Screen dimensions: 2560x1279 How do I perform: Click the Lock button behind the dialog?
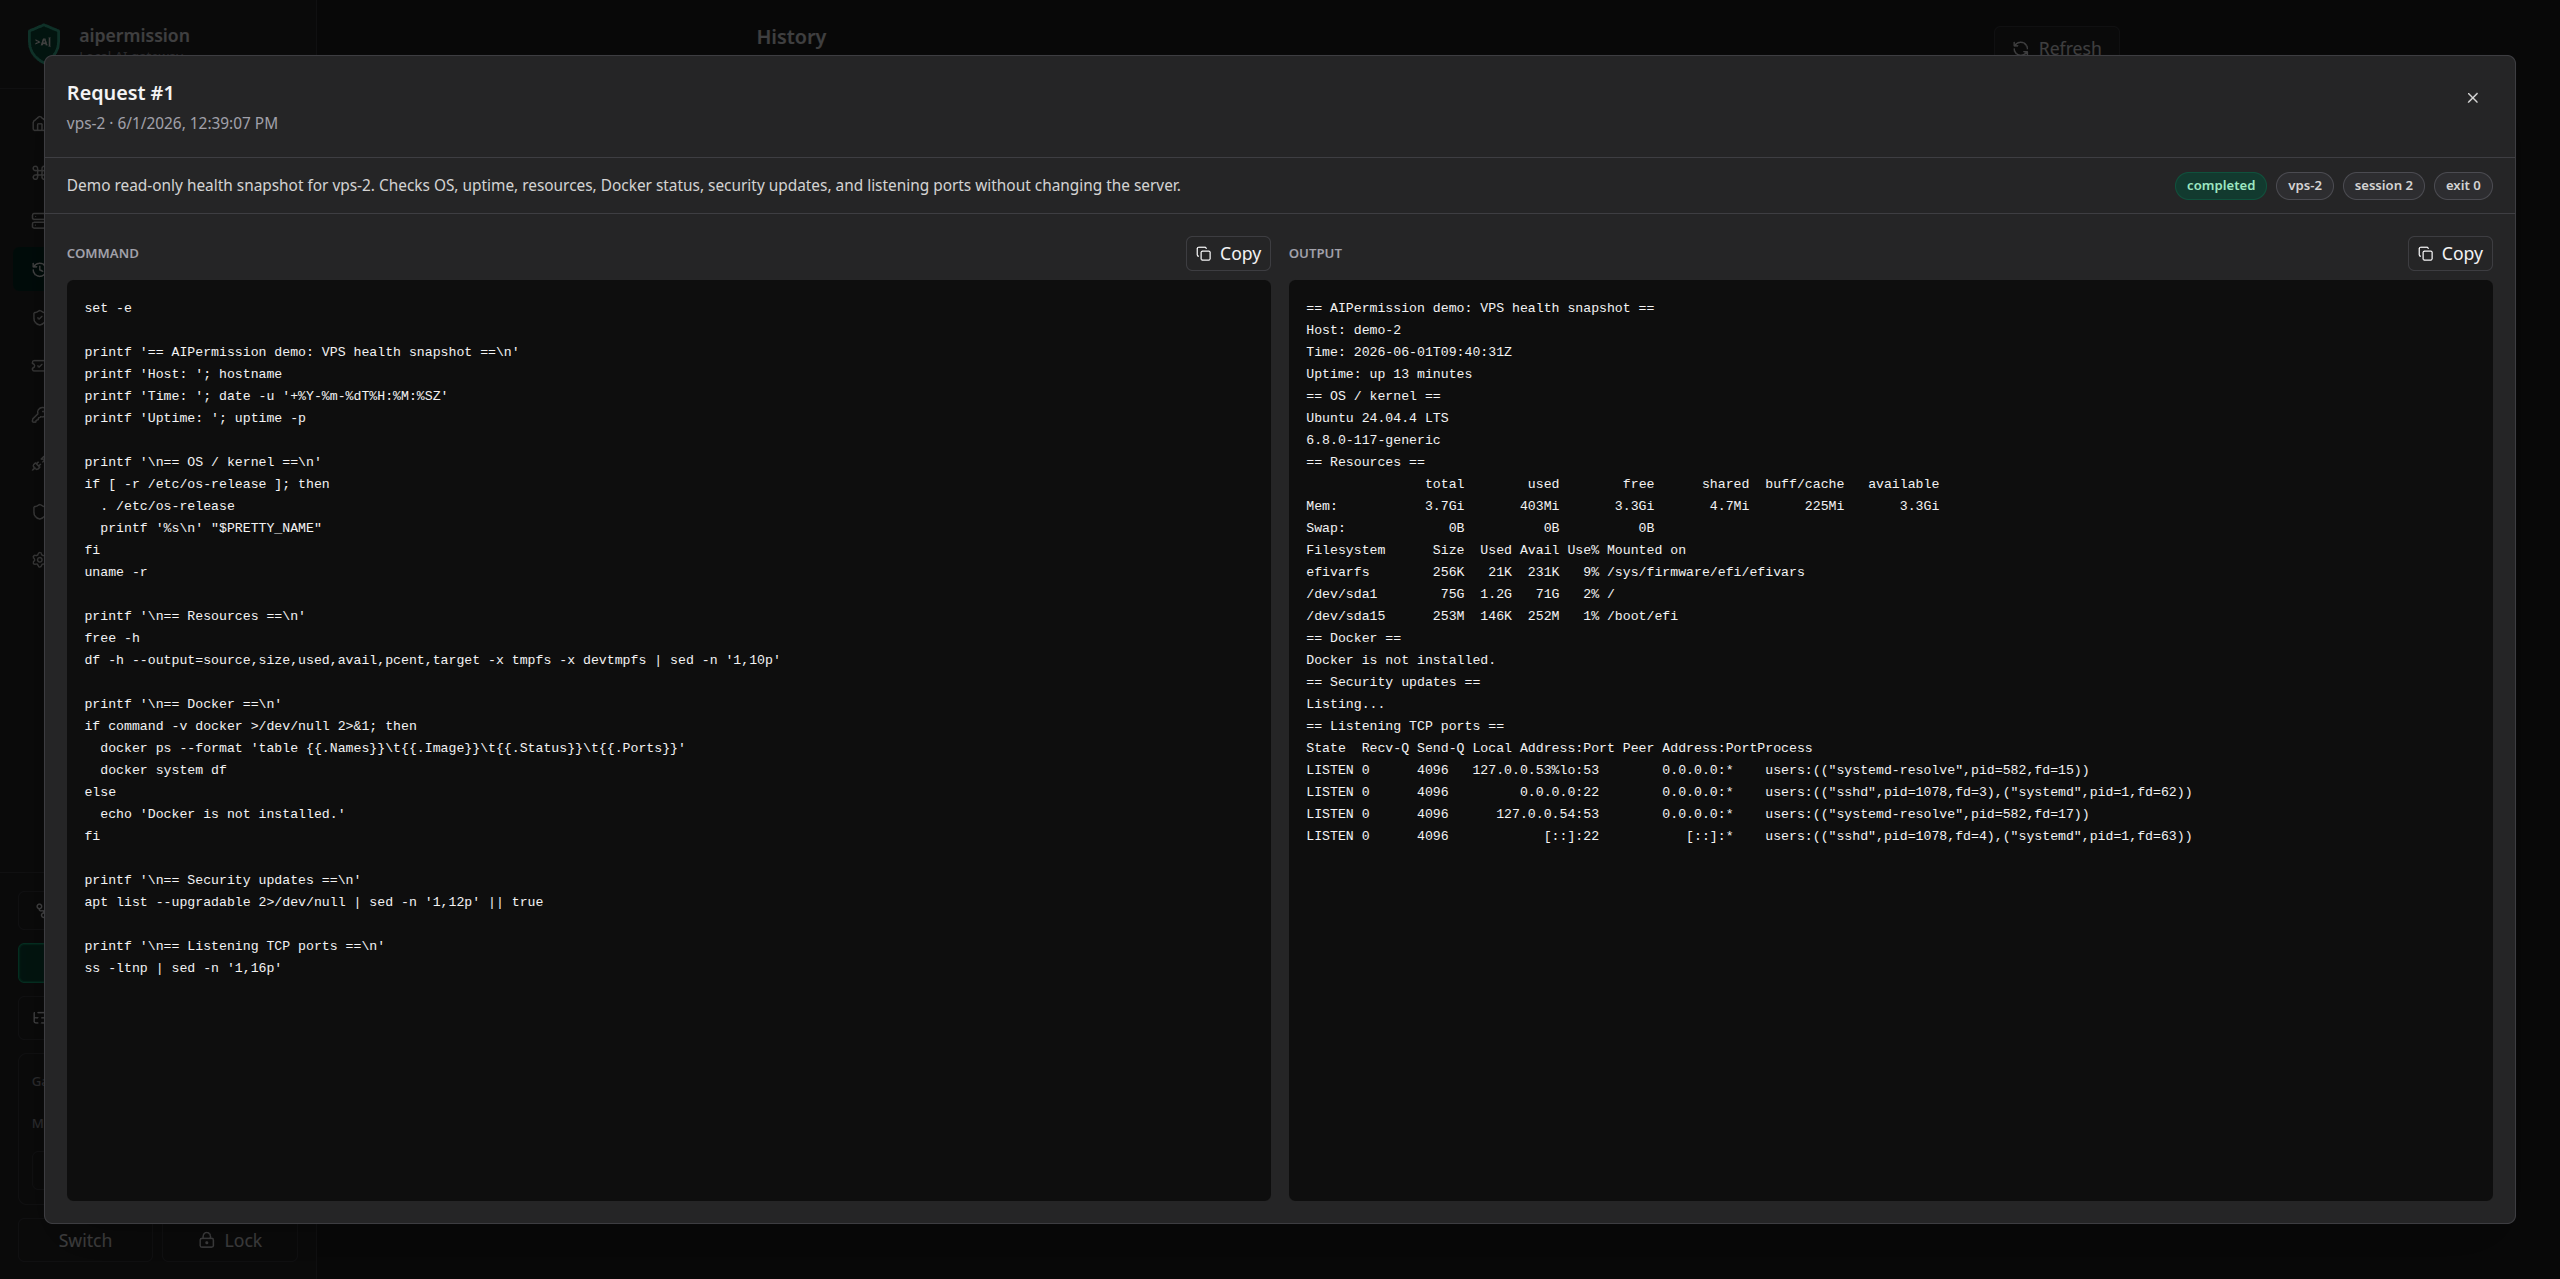[x=230, y=1240]
